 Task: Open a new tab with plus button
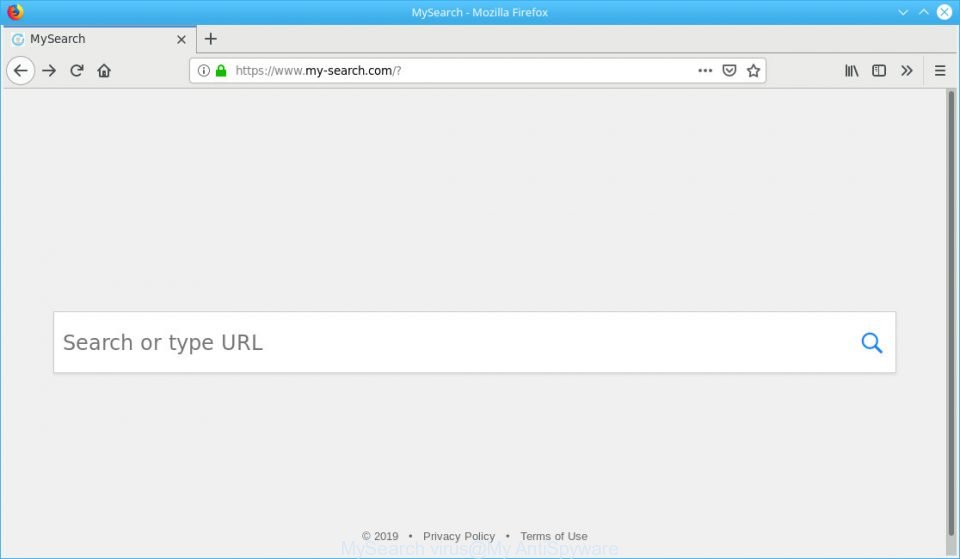(211, 39)
